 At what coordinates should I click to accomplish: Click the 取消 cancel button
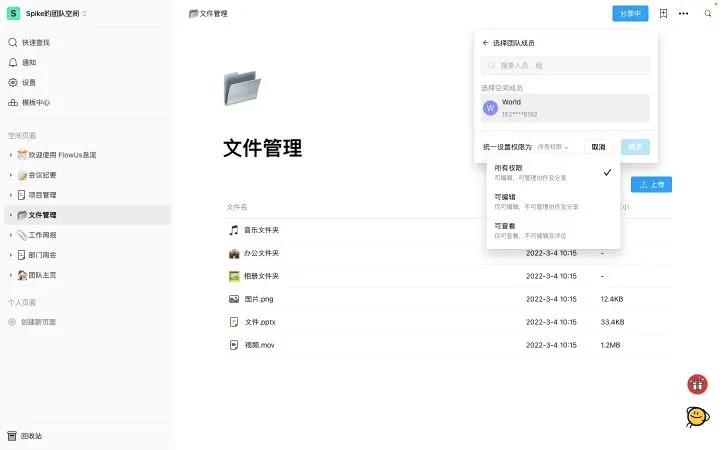pyautogui.click(x=598, y=147)
